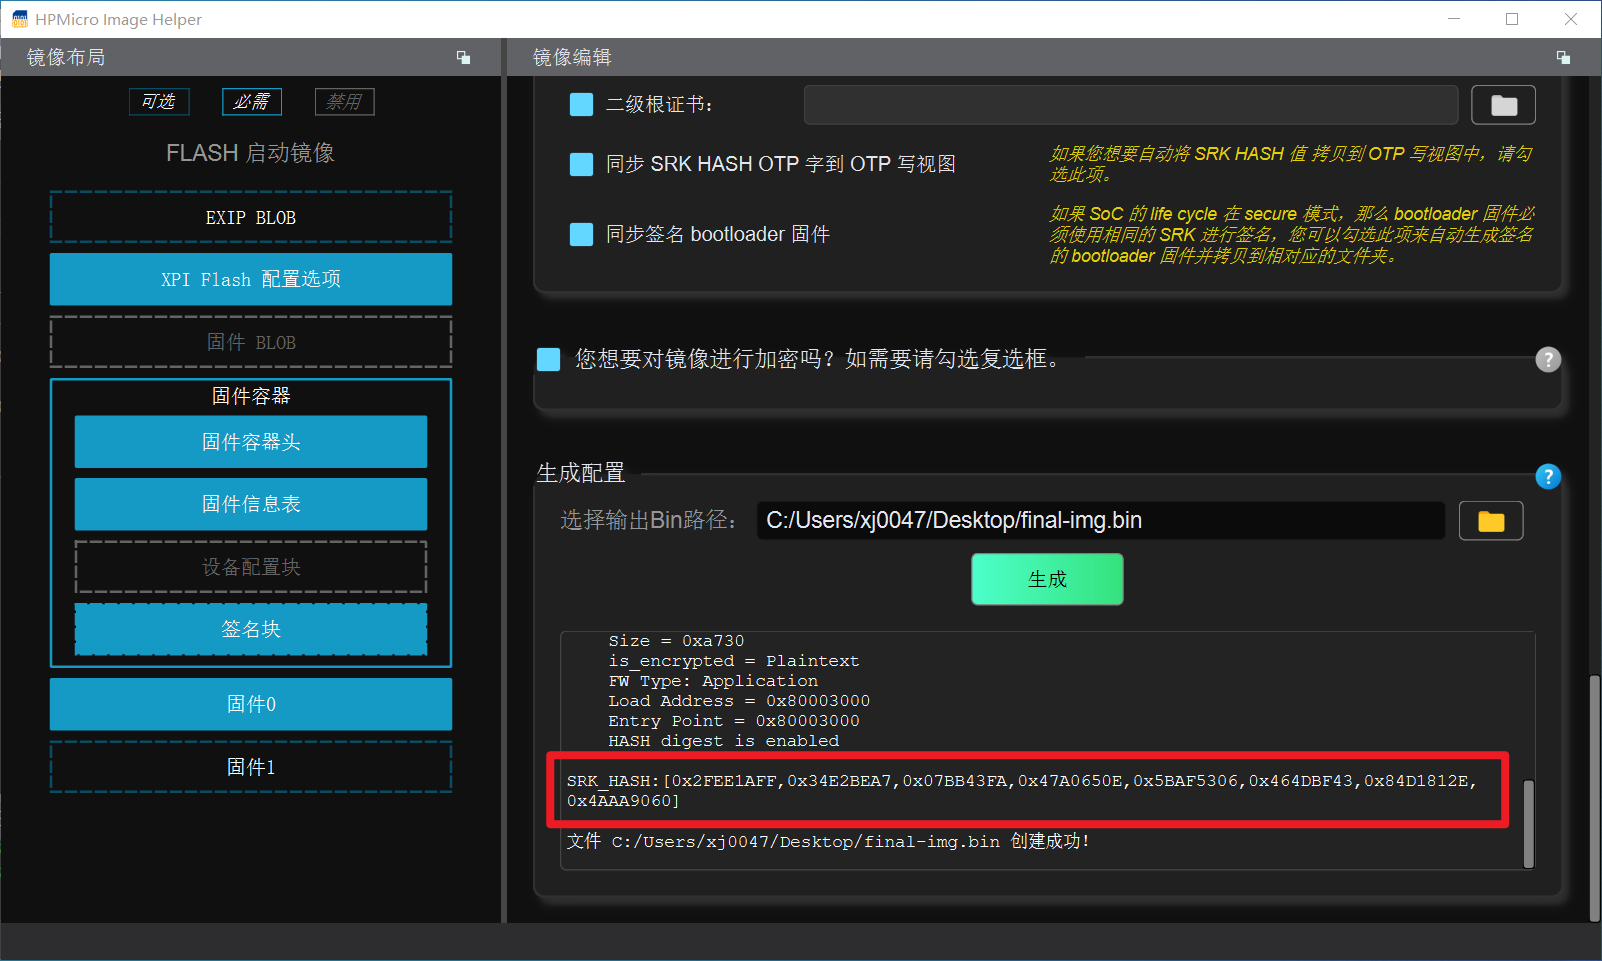This screenshot has height=961, width=1602.
Task: Click the 镜像布局 panel title
Action: pos(66,58)
